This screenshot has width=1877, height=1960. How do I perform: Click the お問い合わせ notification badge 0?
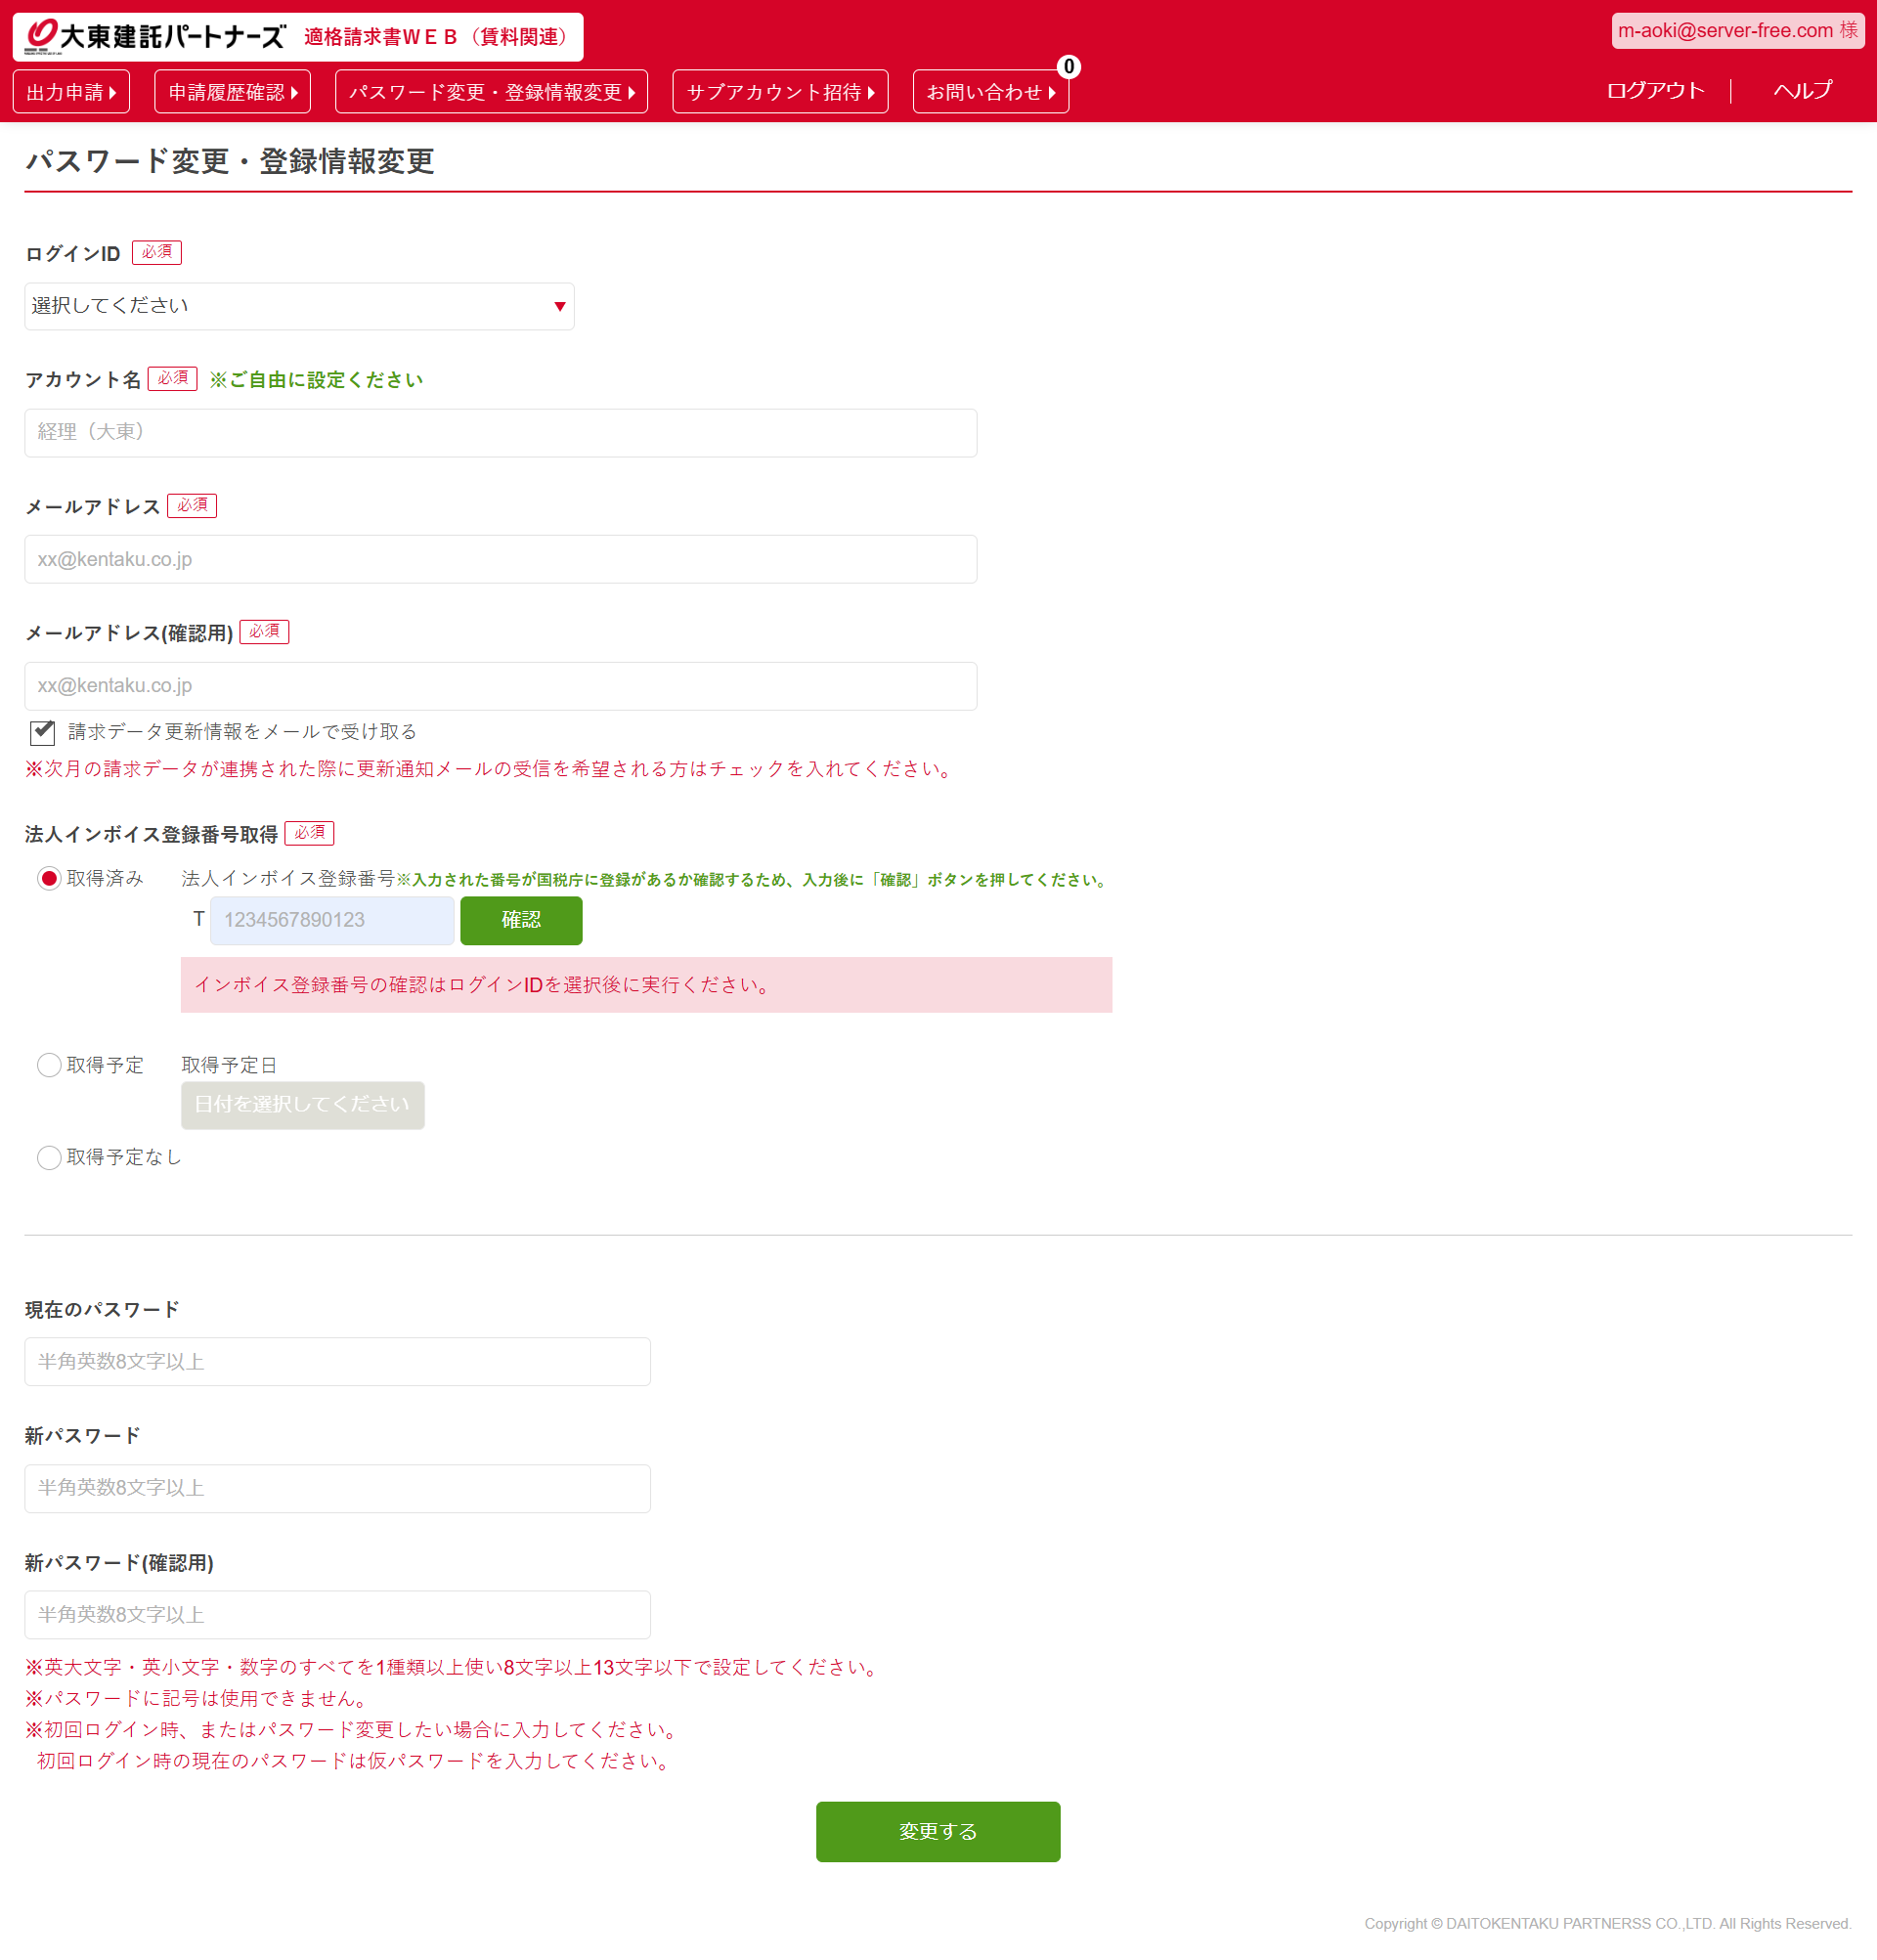click(1068, 67)
